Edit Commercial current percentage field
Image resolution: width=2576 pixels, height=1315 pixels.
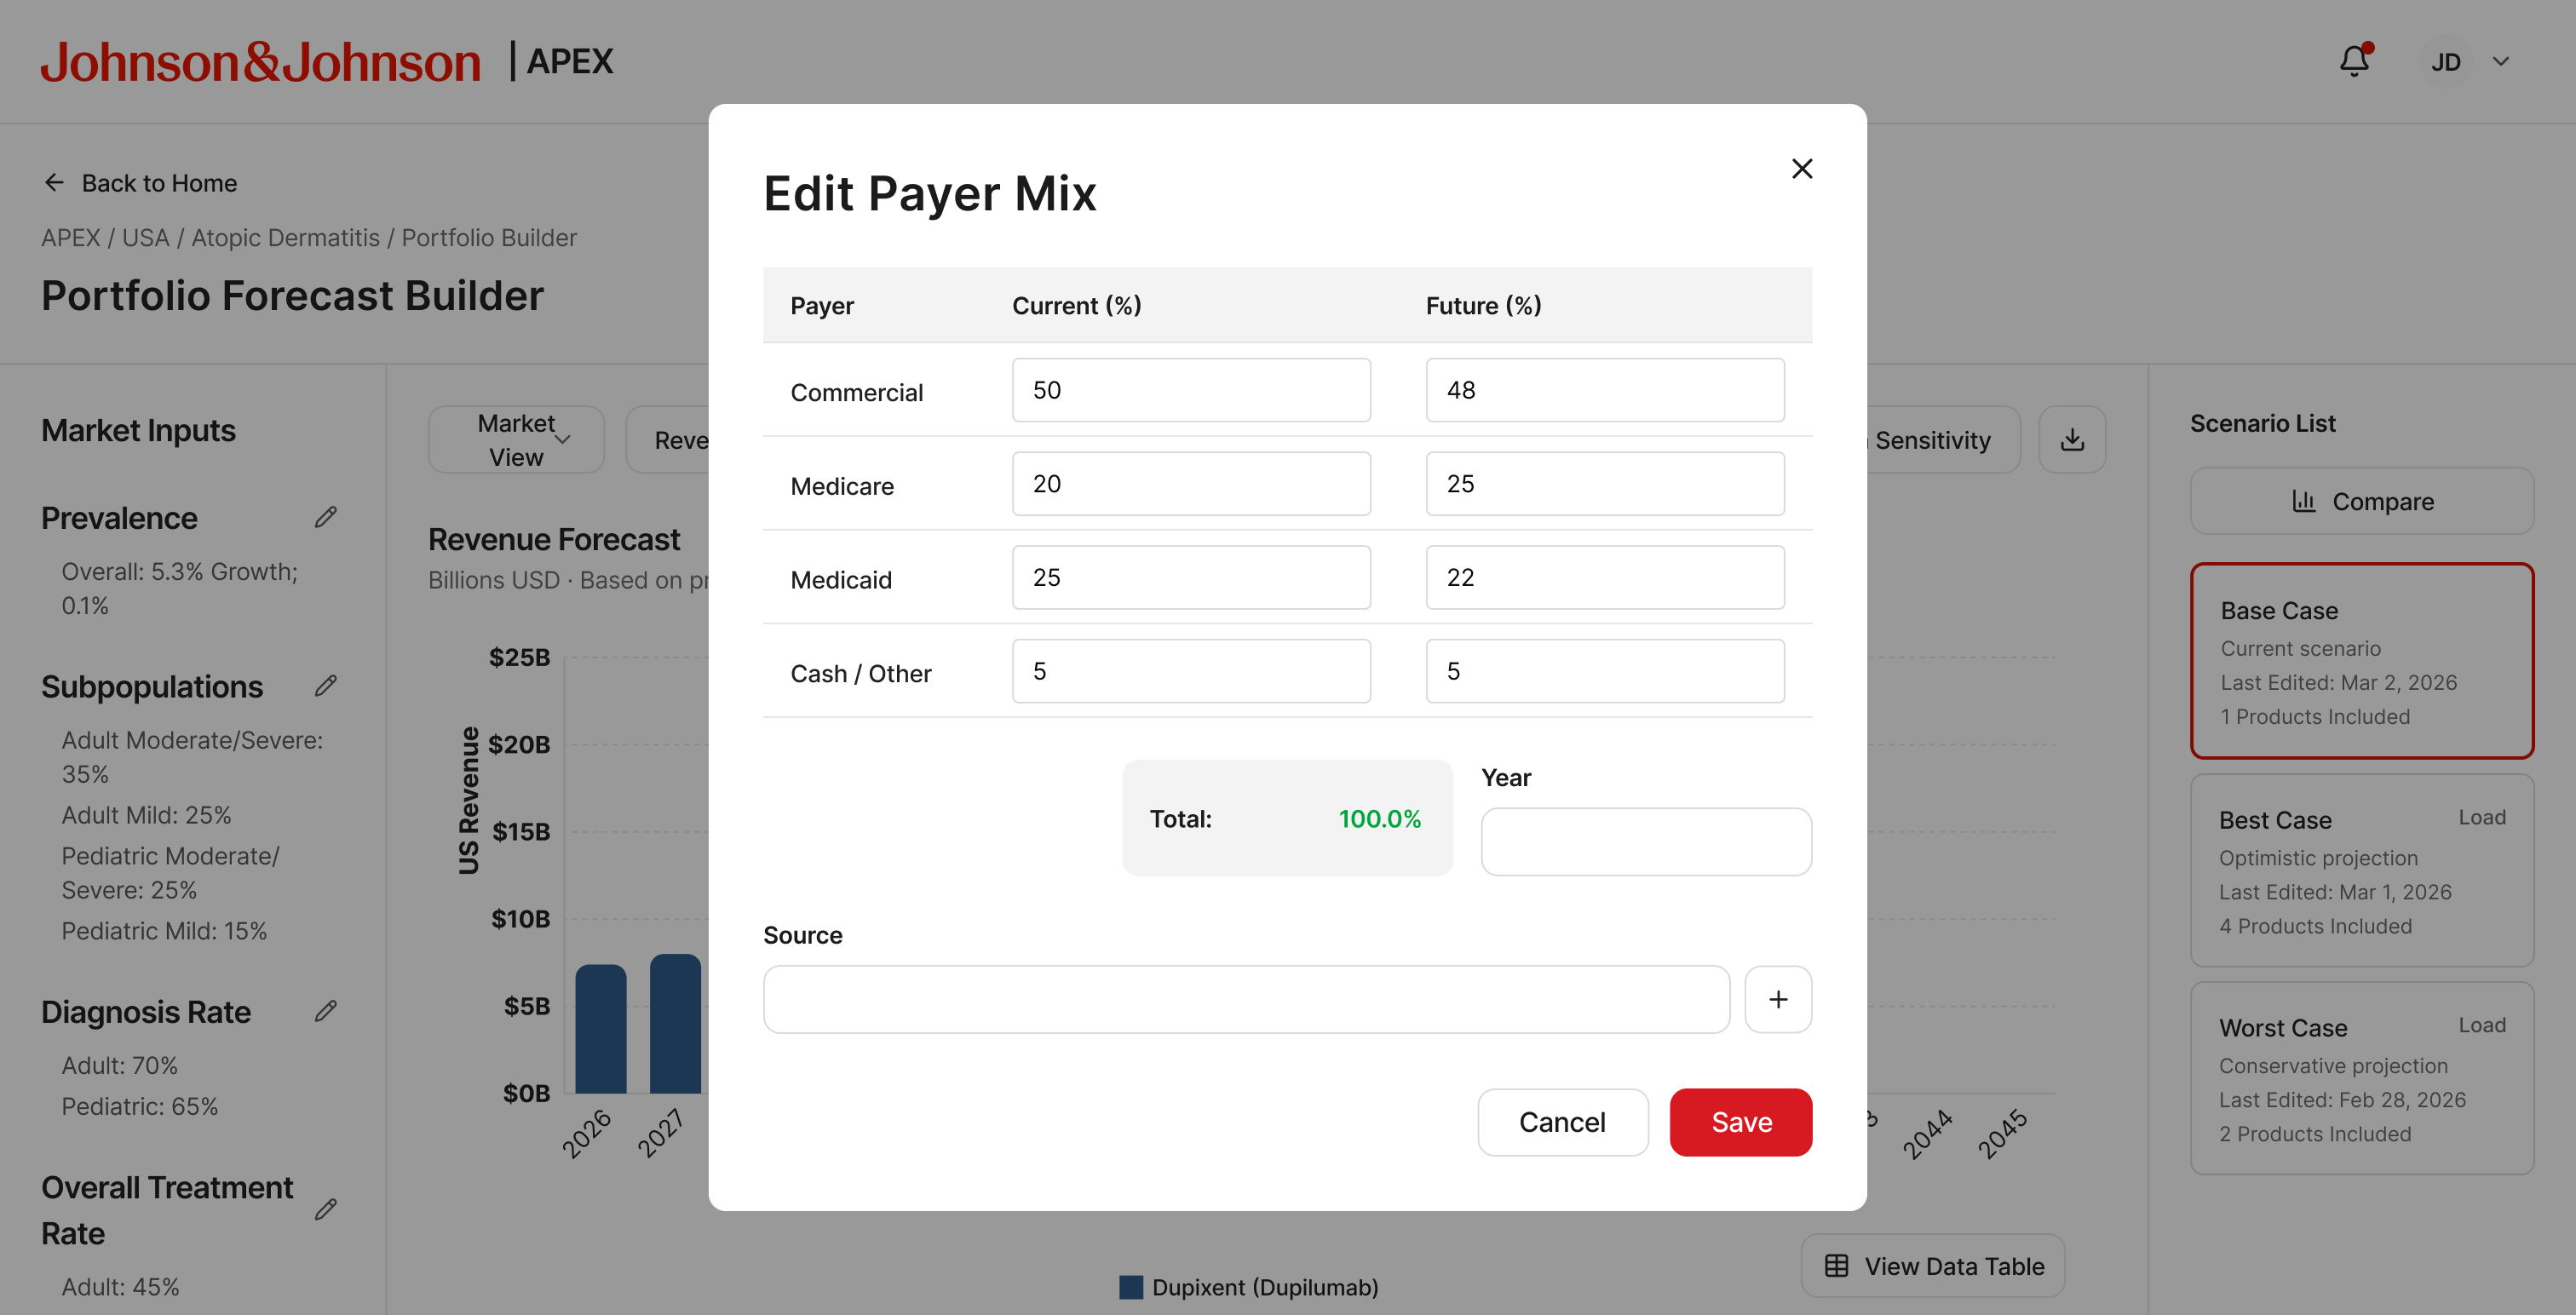pyautogui.click(x=1191, y=390)
